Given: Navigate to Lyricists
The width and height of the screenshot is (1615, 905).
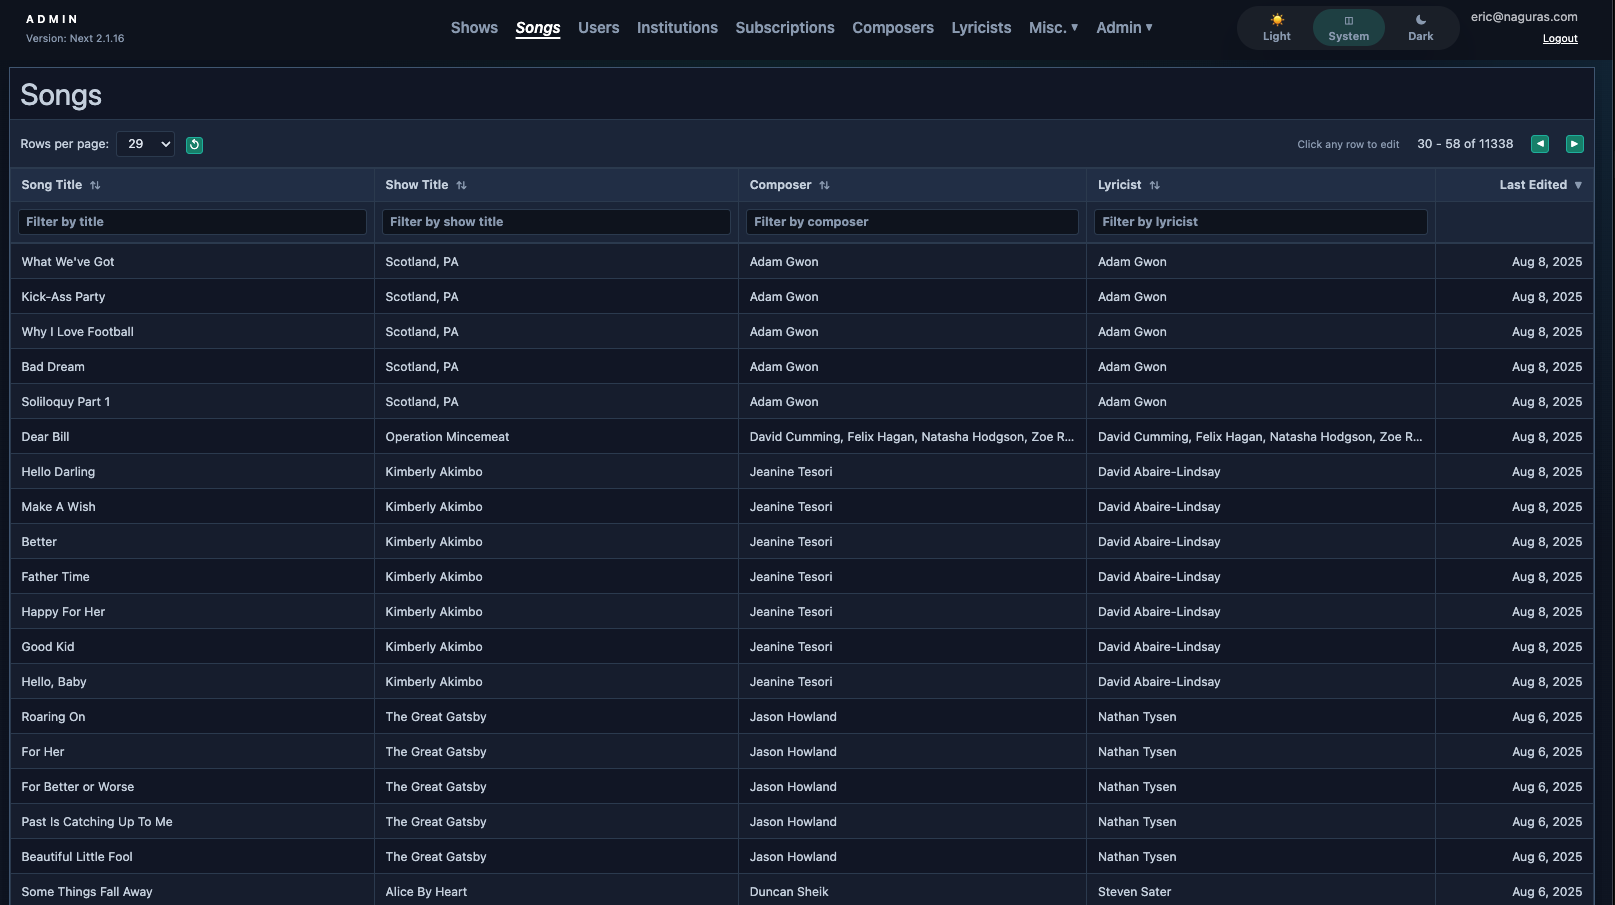Looking at the screenshot, I should tap(981, 28).
